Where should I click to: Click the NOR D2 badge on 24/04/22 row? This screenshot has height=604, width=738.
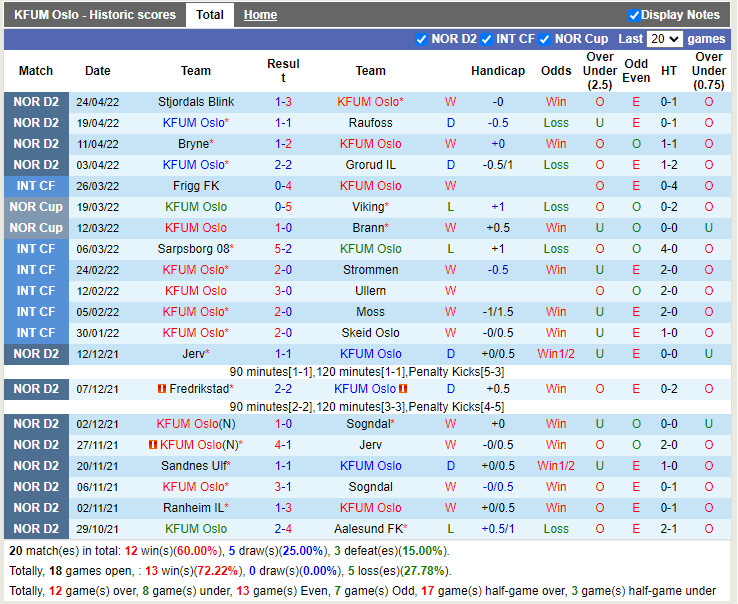(x=36, y=102)
